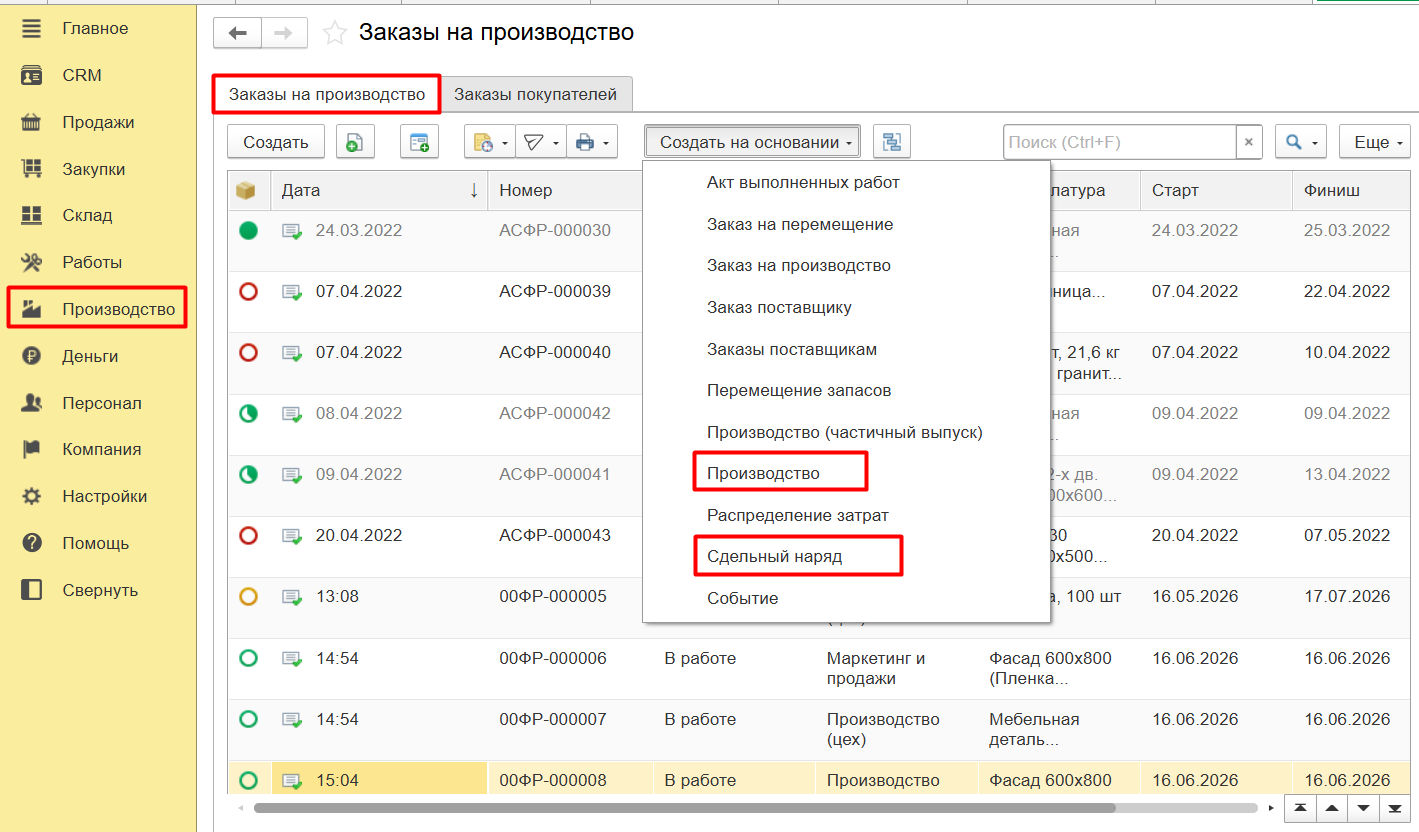Open document-with-clock dropdown in toolbar
This screenshot has width=1419, height=832.
[490, 142]
